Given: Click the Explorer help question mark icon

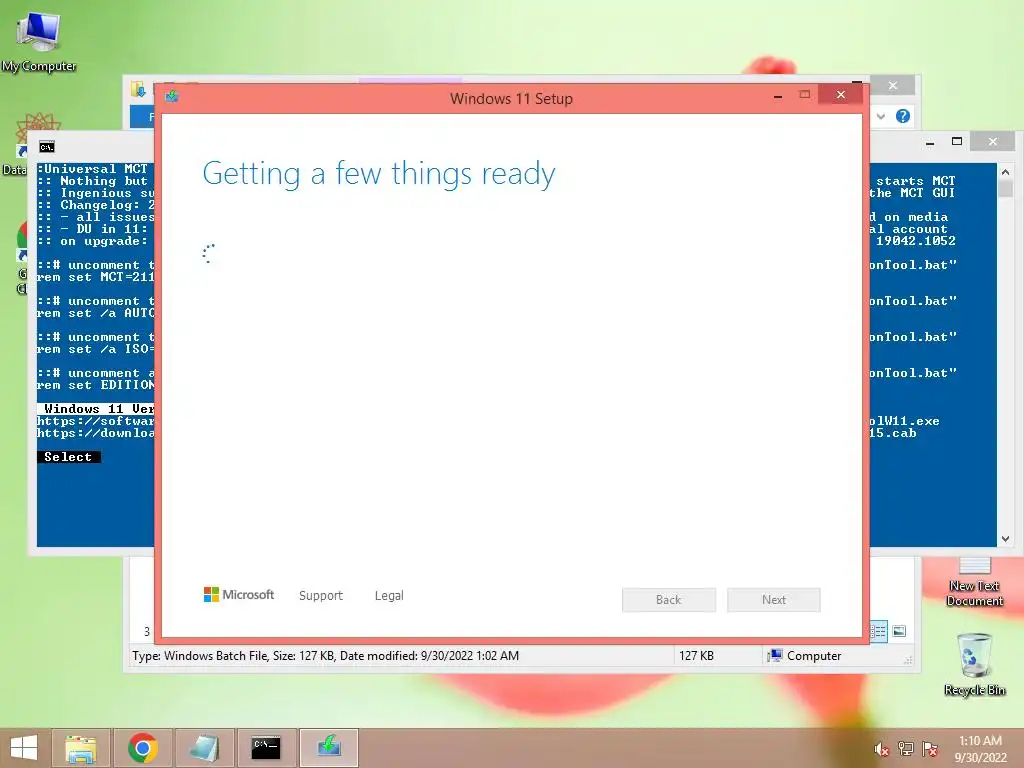Looking at the screenshot, I should [903, 116].
